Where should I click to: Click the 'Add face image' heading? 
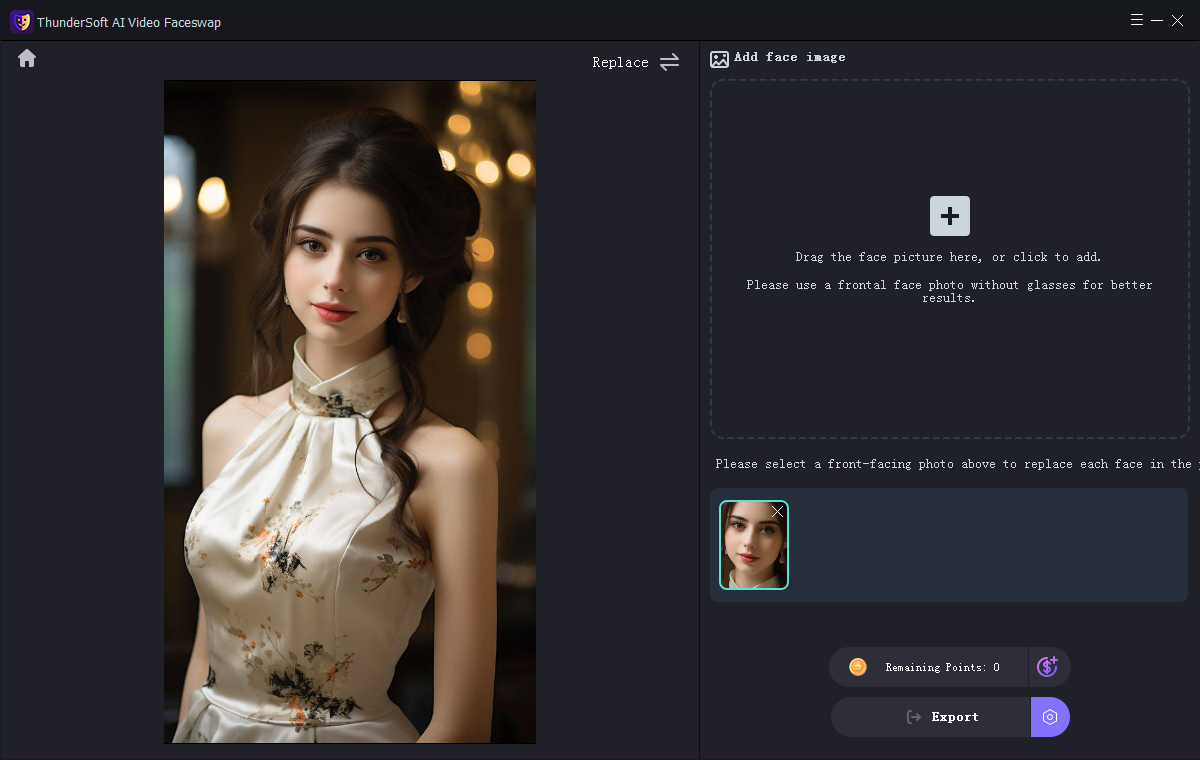[789, 57]
